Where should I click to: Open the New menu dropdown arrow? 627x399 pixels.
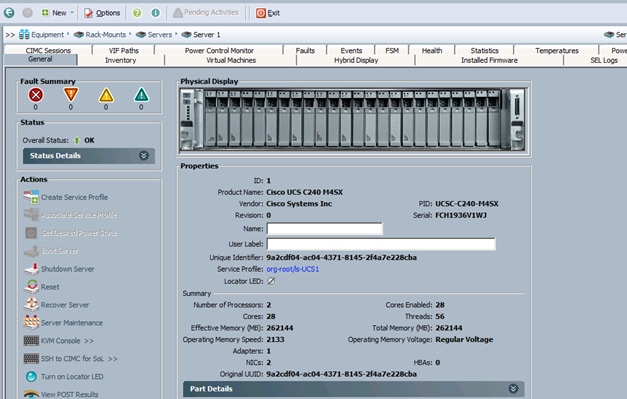(72, 13)
